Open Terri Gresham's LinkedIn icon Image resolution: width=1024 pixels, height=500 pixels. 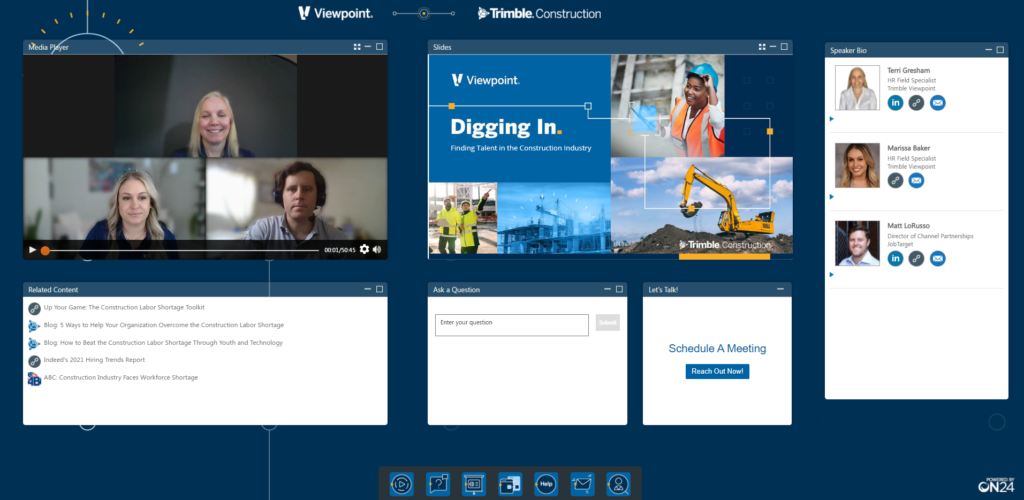click(895, 102)
